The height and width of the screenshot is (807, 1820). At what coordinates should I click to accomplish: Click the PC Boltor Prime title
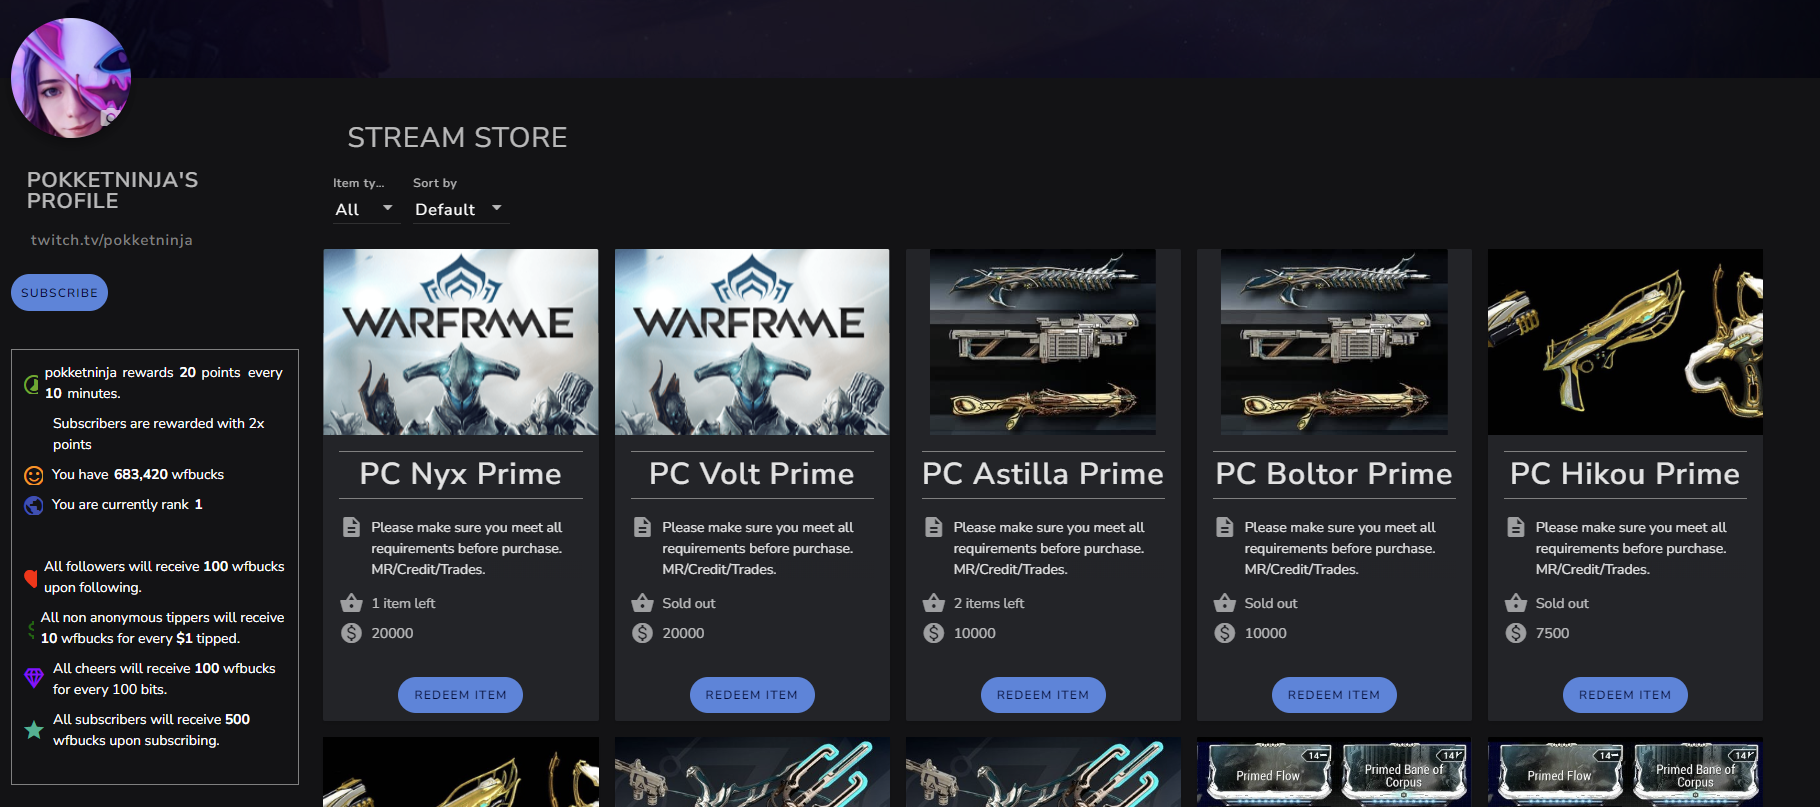tap(1334, 474)
